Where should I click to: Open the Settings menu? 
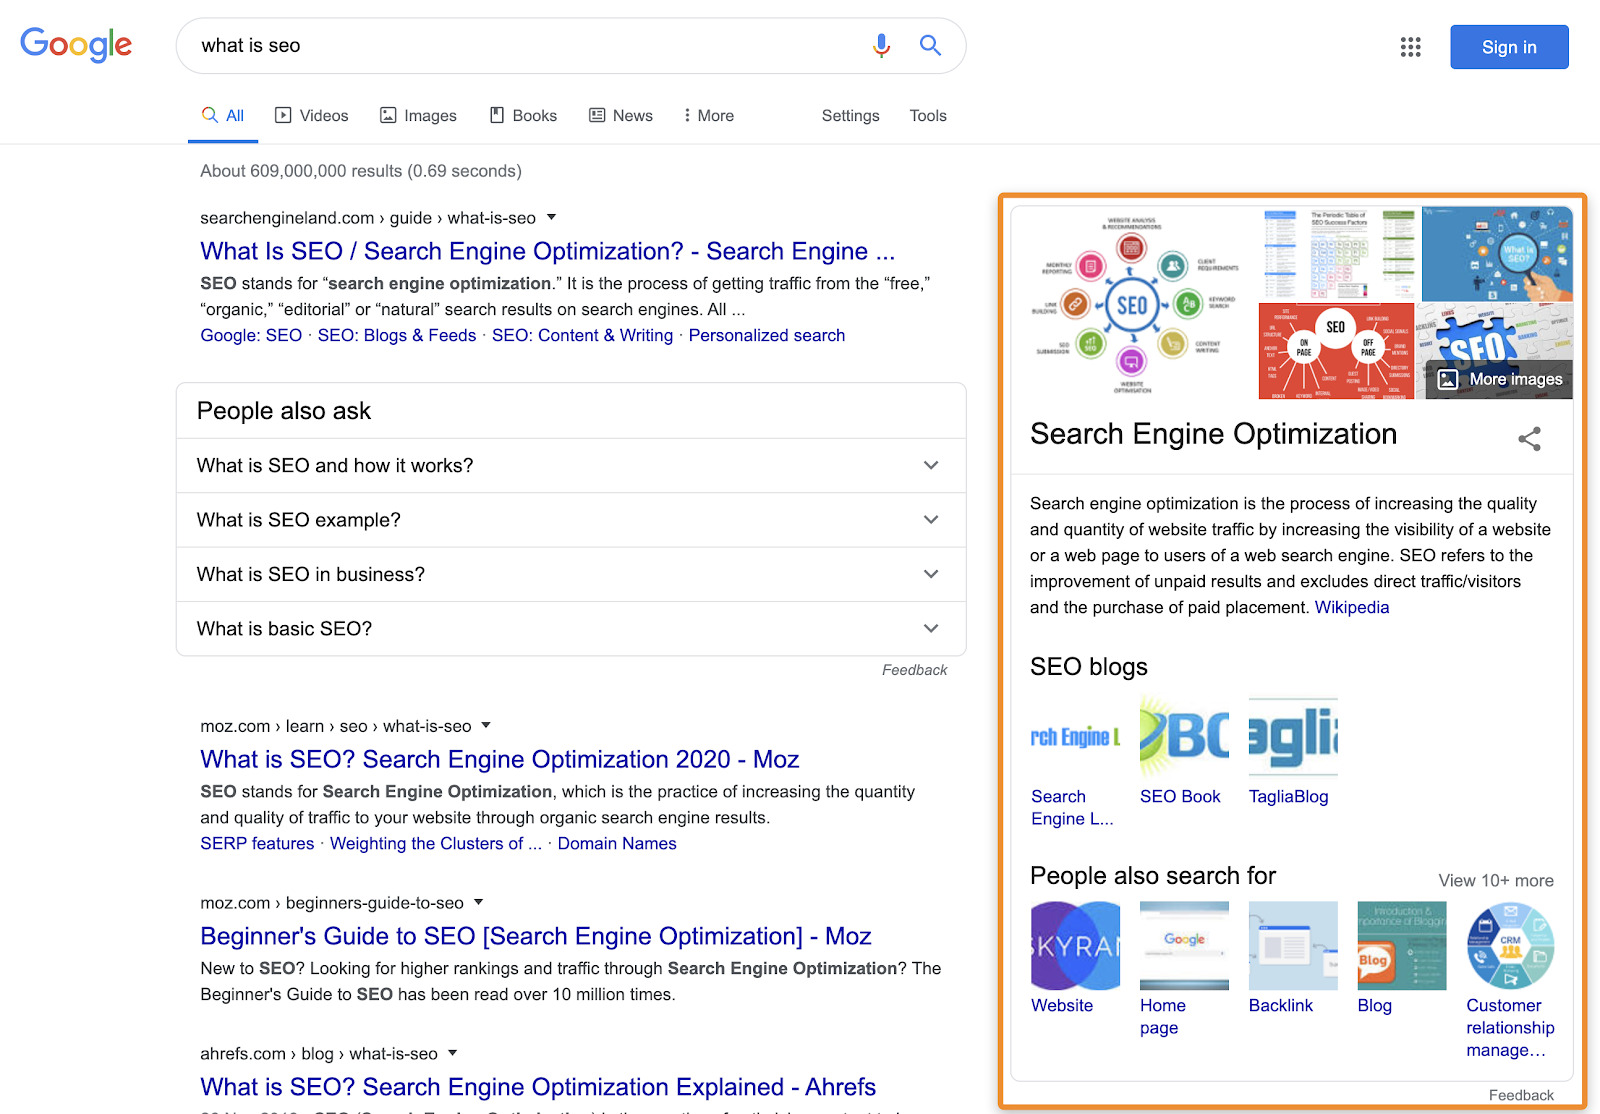point(849,116)
